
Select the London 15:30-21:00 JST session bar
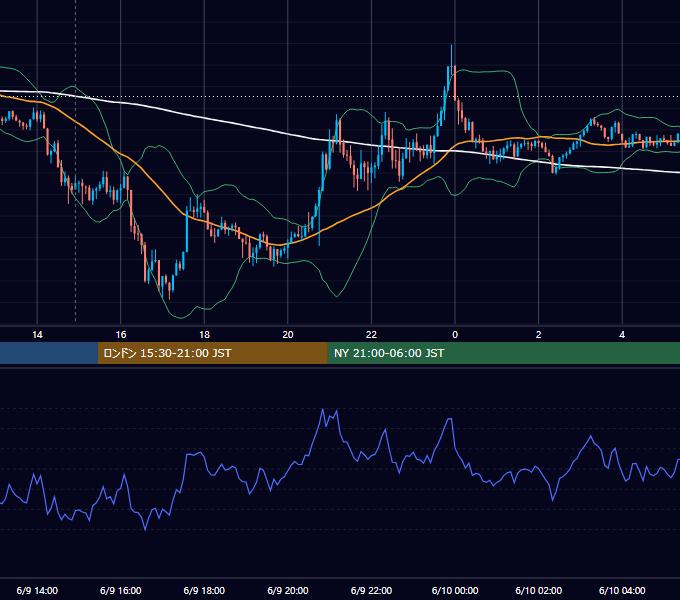(212, 353)
